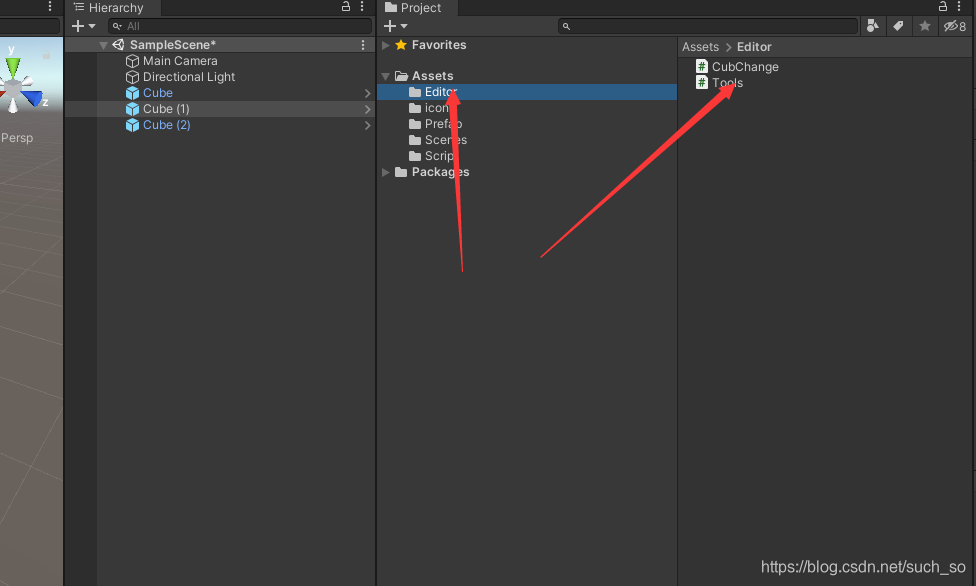Select the Scenes folder

click(438, 141)
